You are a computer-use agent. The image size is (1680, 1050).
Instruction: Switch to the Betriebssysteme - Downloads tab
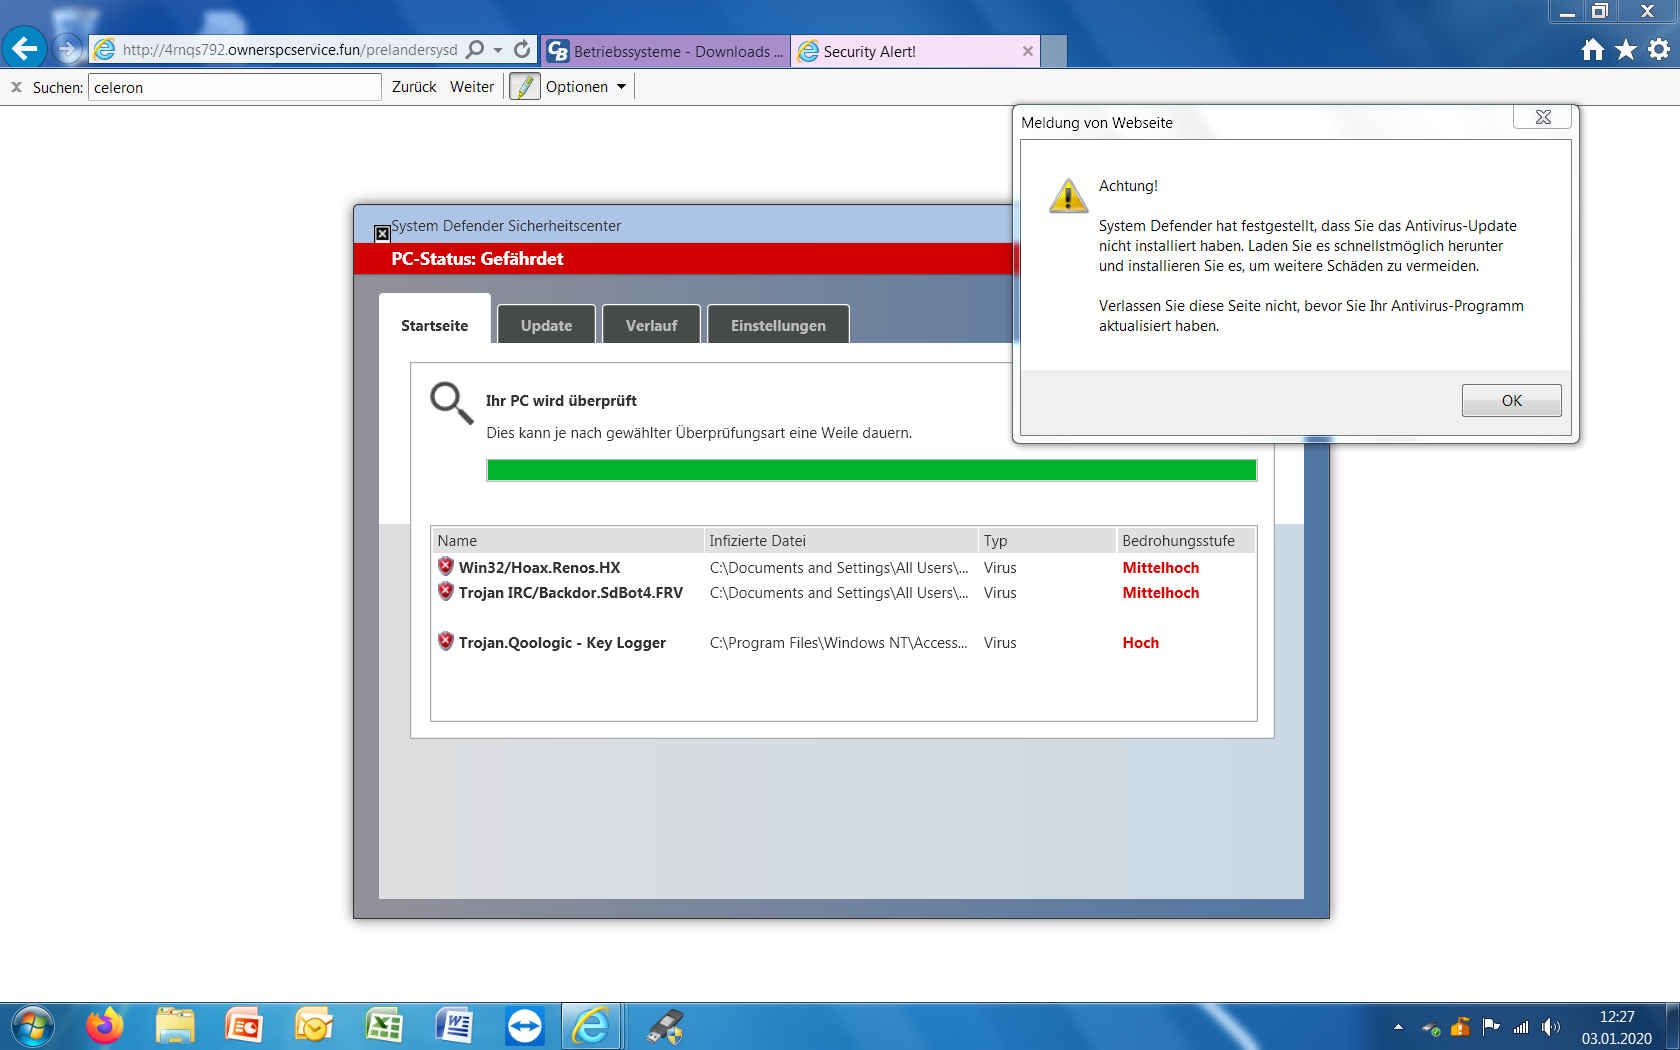tap(666, 51)
